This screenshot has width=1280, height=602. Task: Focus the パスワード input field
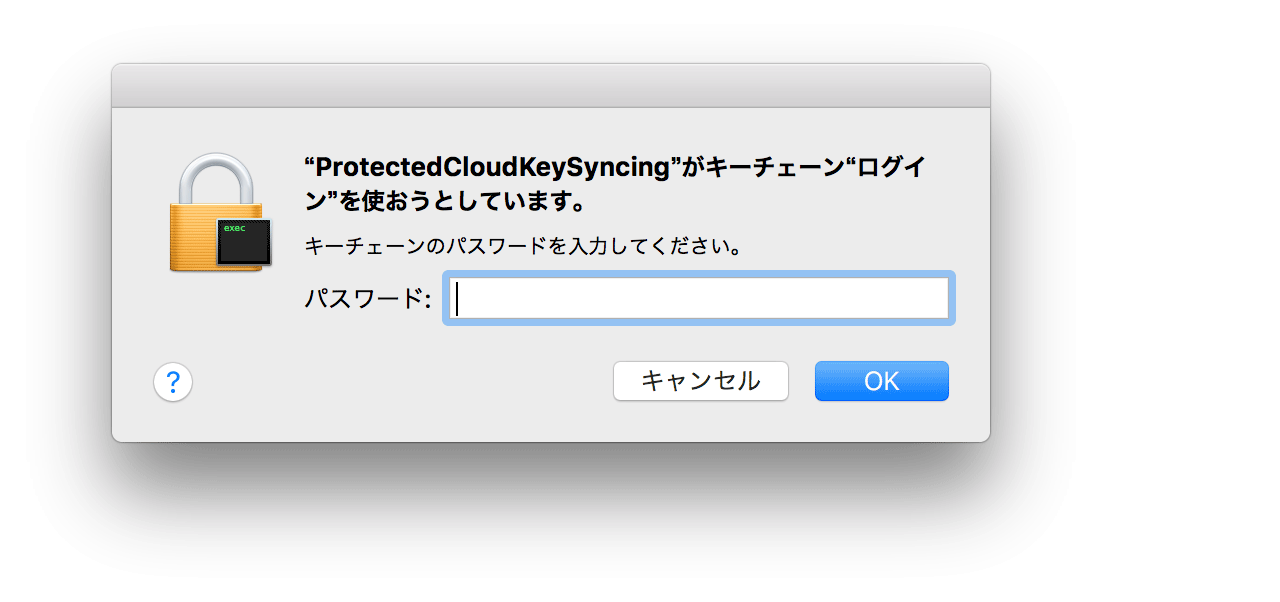click(698, 298)
